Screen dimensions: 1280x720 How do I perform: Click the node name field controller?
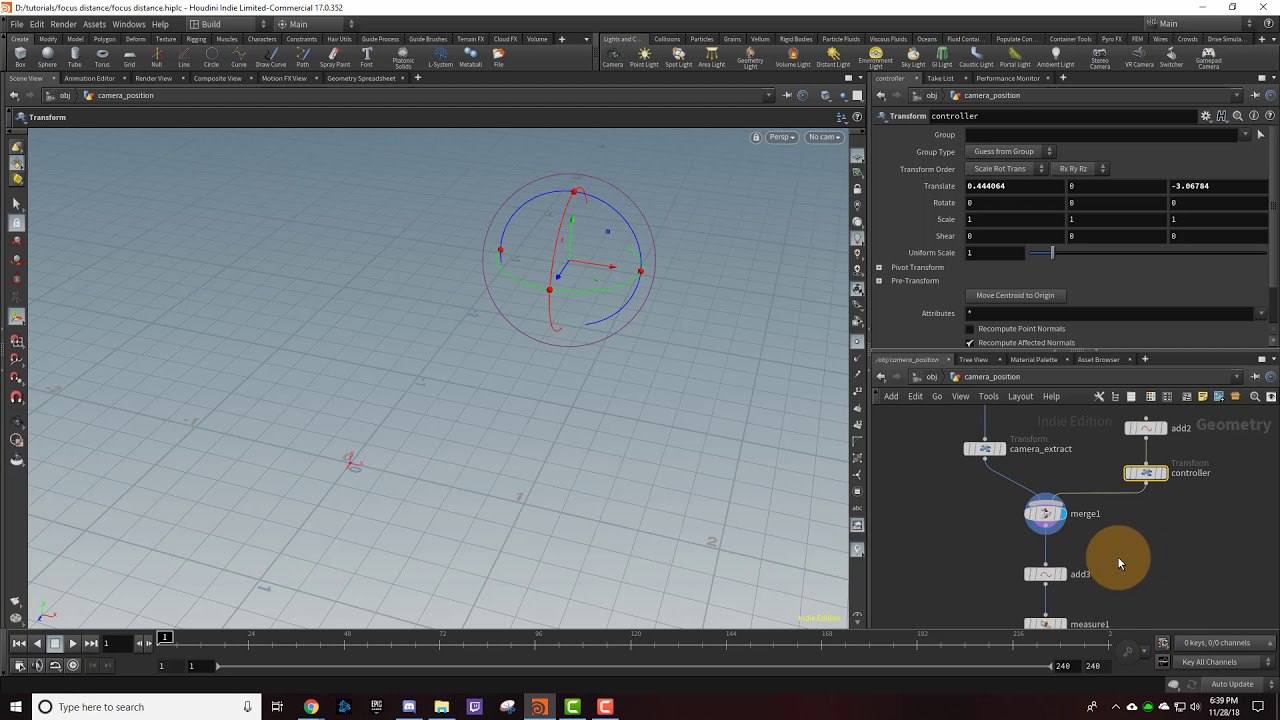pos(1063,116)
